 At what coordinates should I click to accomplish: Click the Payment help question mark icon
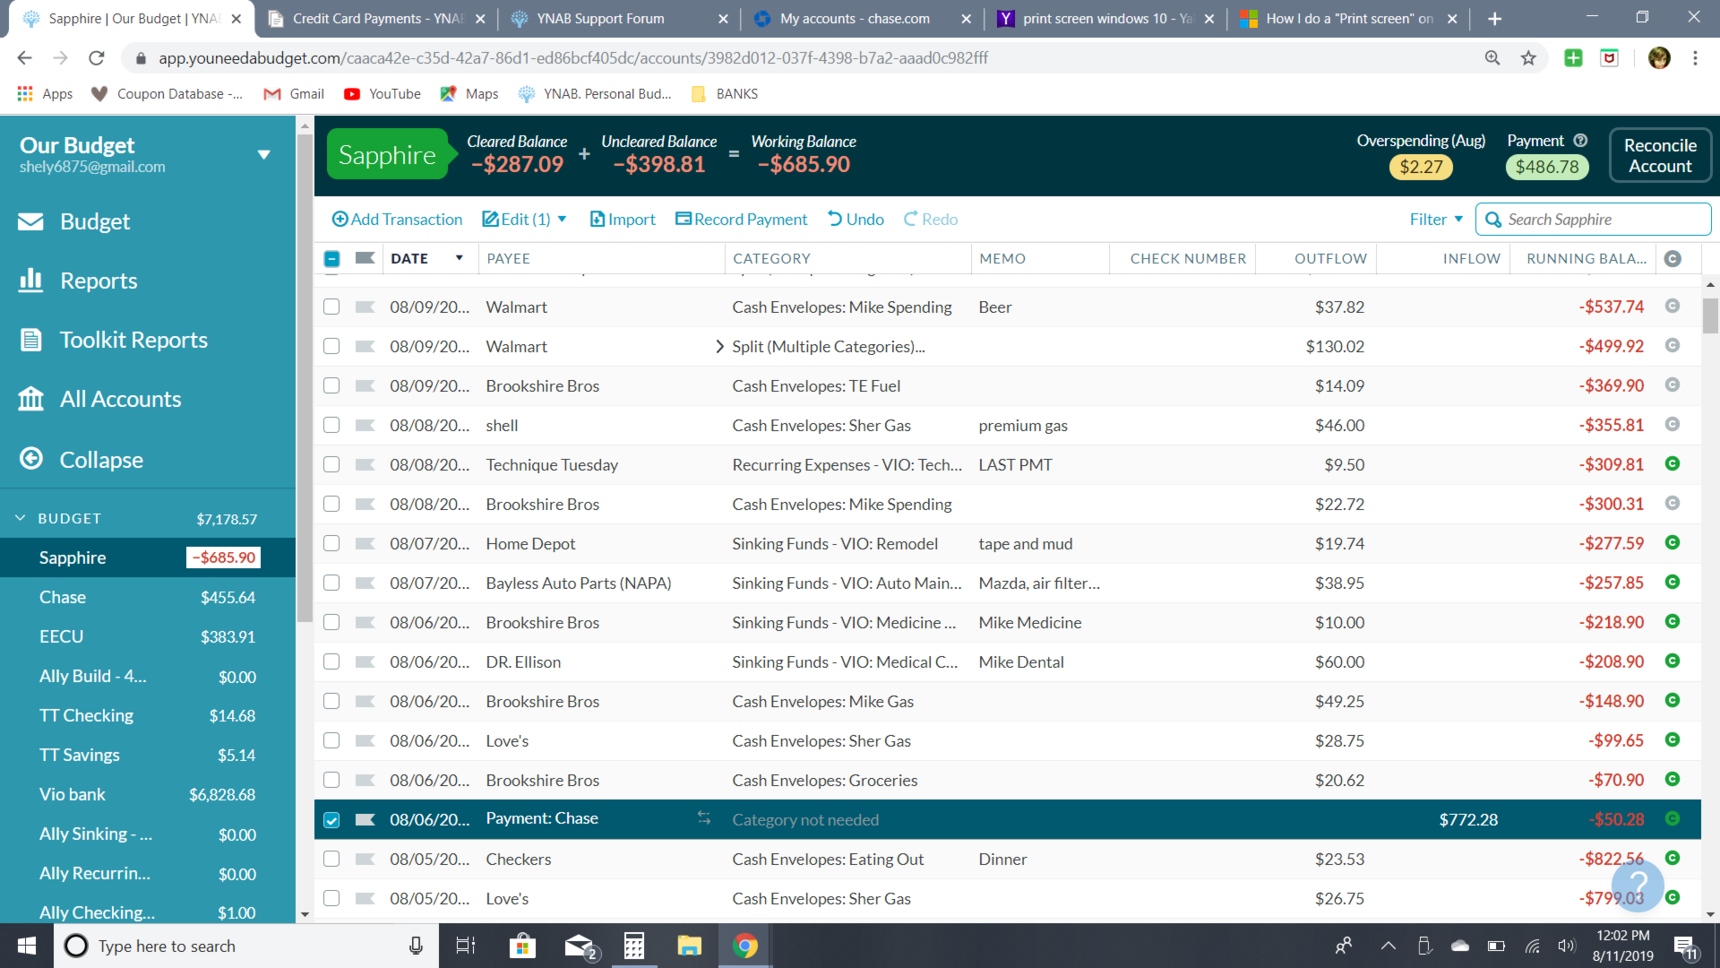1580,141
